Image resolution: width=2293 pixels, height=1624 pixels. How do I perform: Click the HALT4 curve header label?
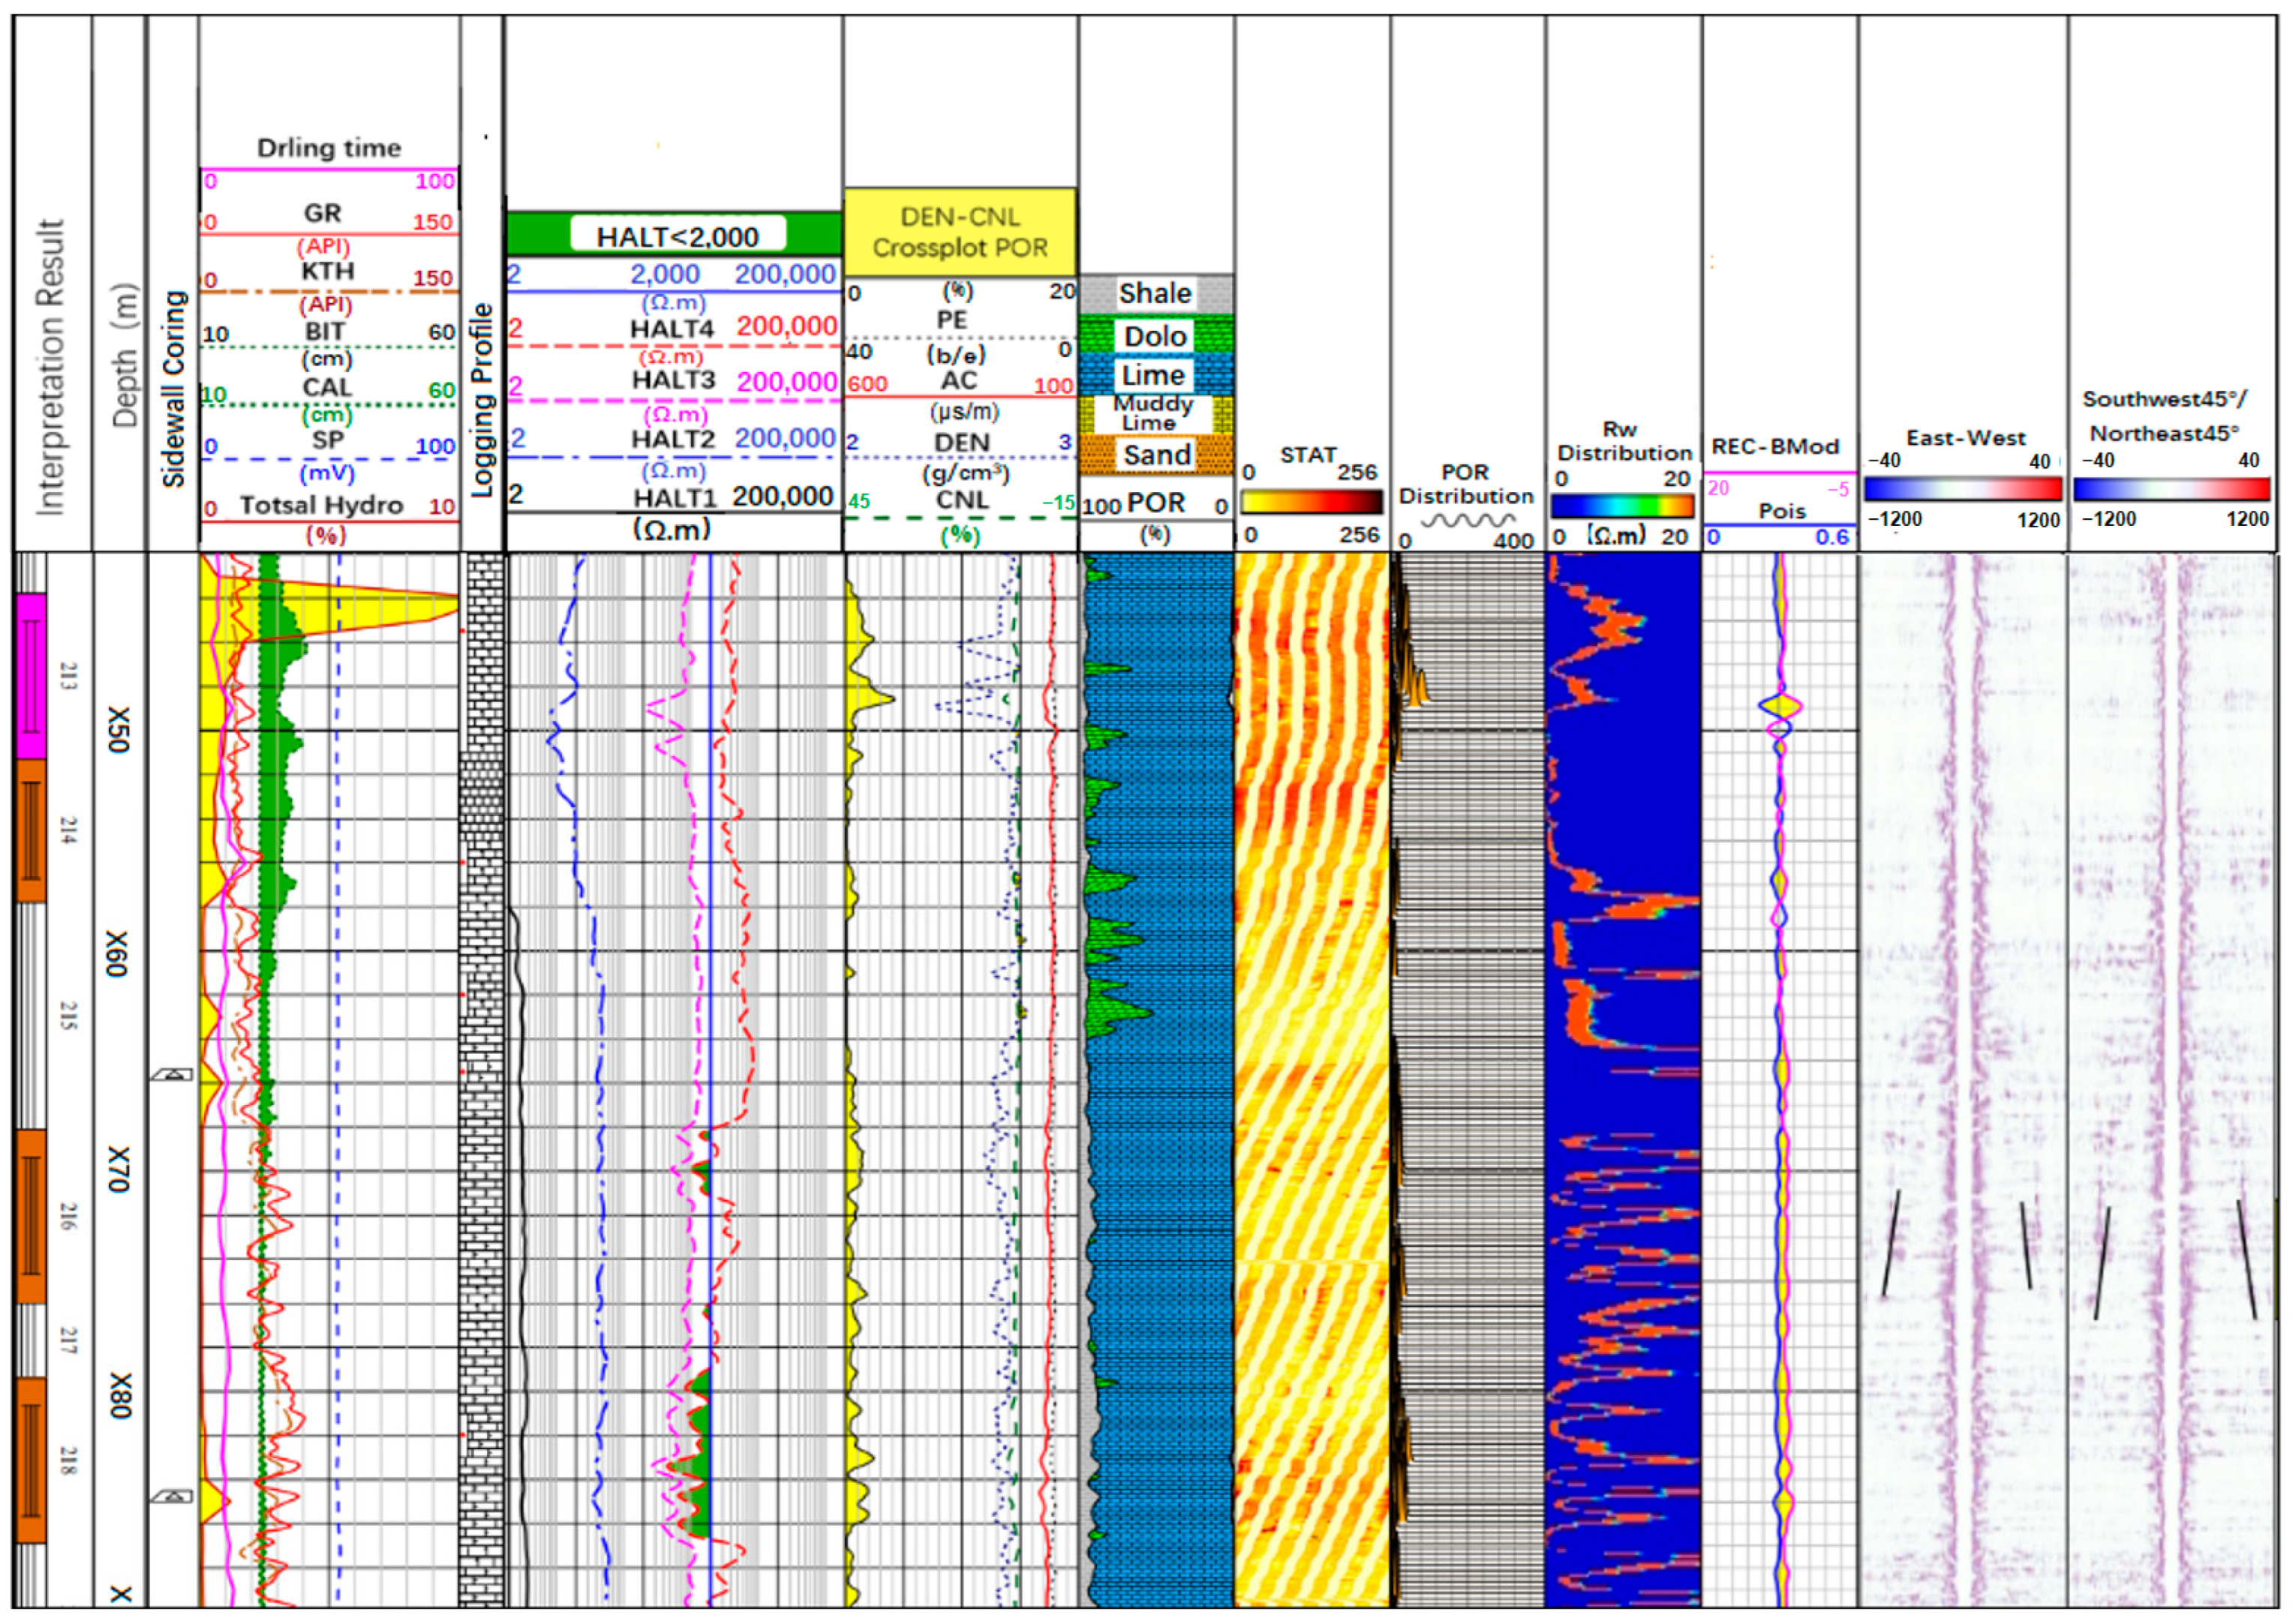click(x=671, y=329)
